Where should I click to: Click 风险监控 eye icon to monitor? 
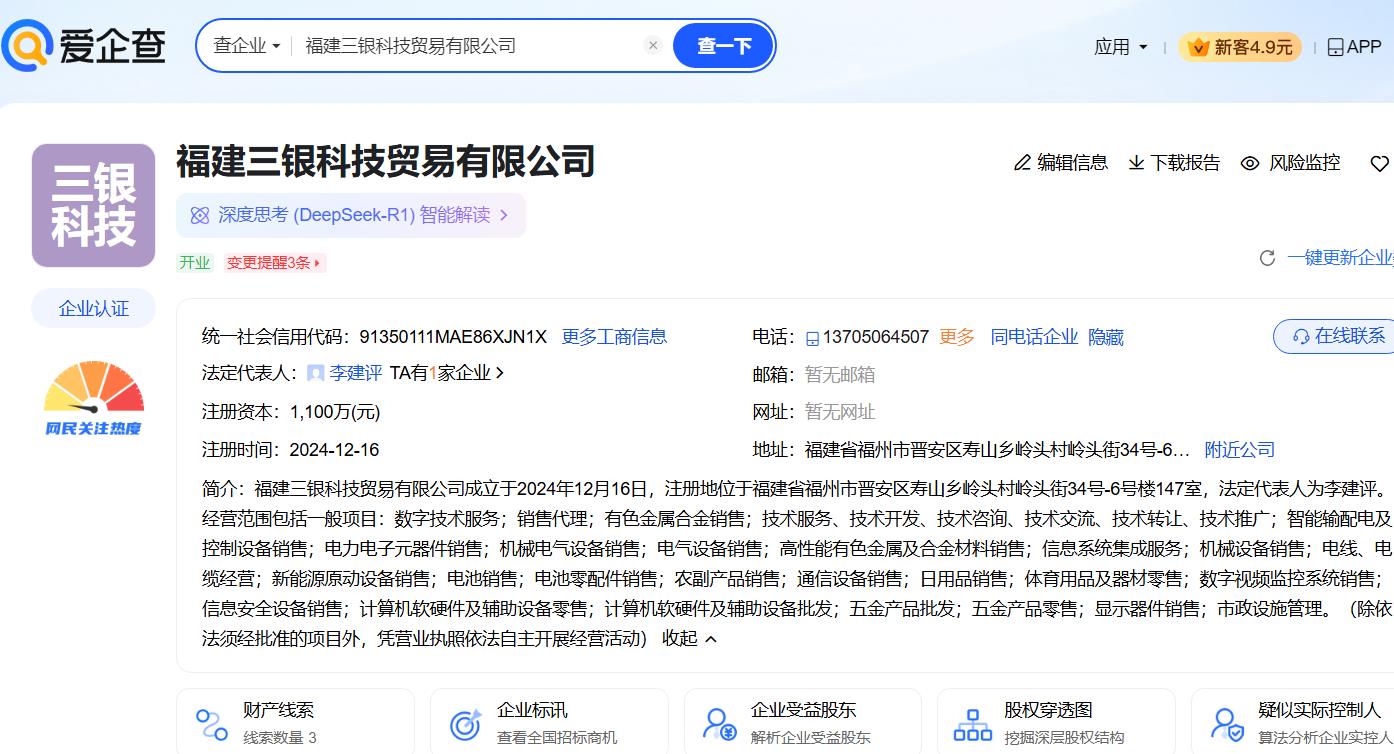1250,163
